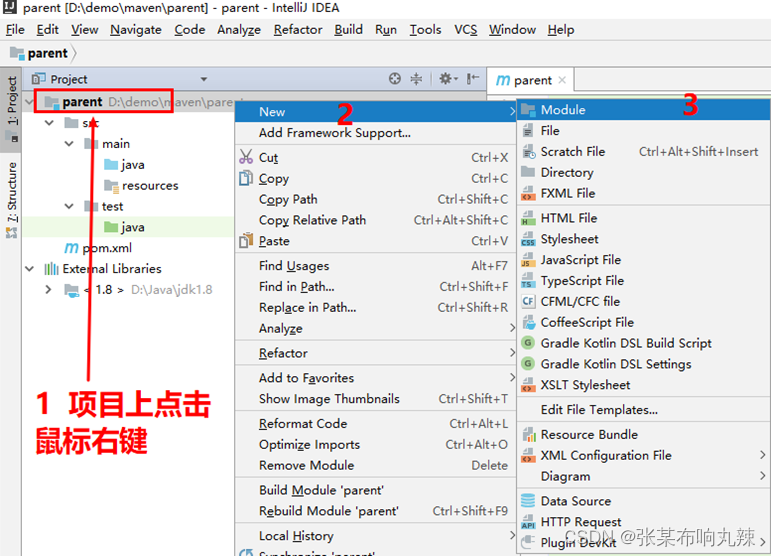Open the File menu
Image resolution: width=771 pixels, height=556 pixels.
(15, 29)
